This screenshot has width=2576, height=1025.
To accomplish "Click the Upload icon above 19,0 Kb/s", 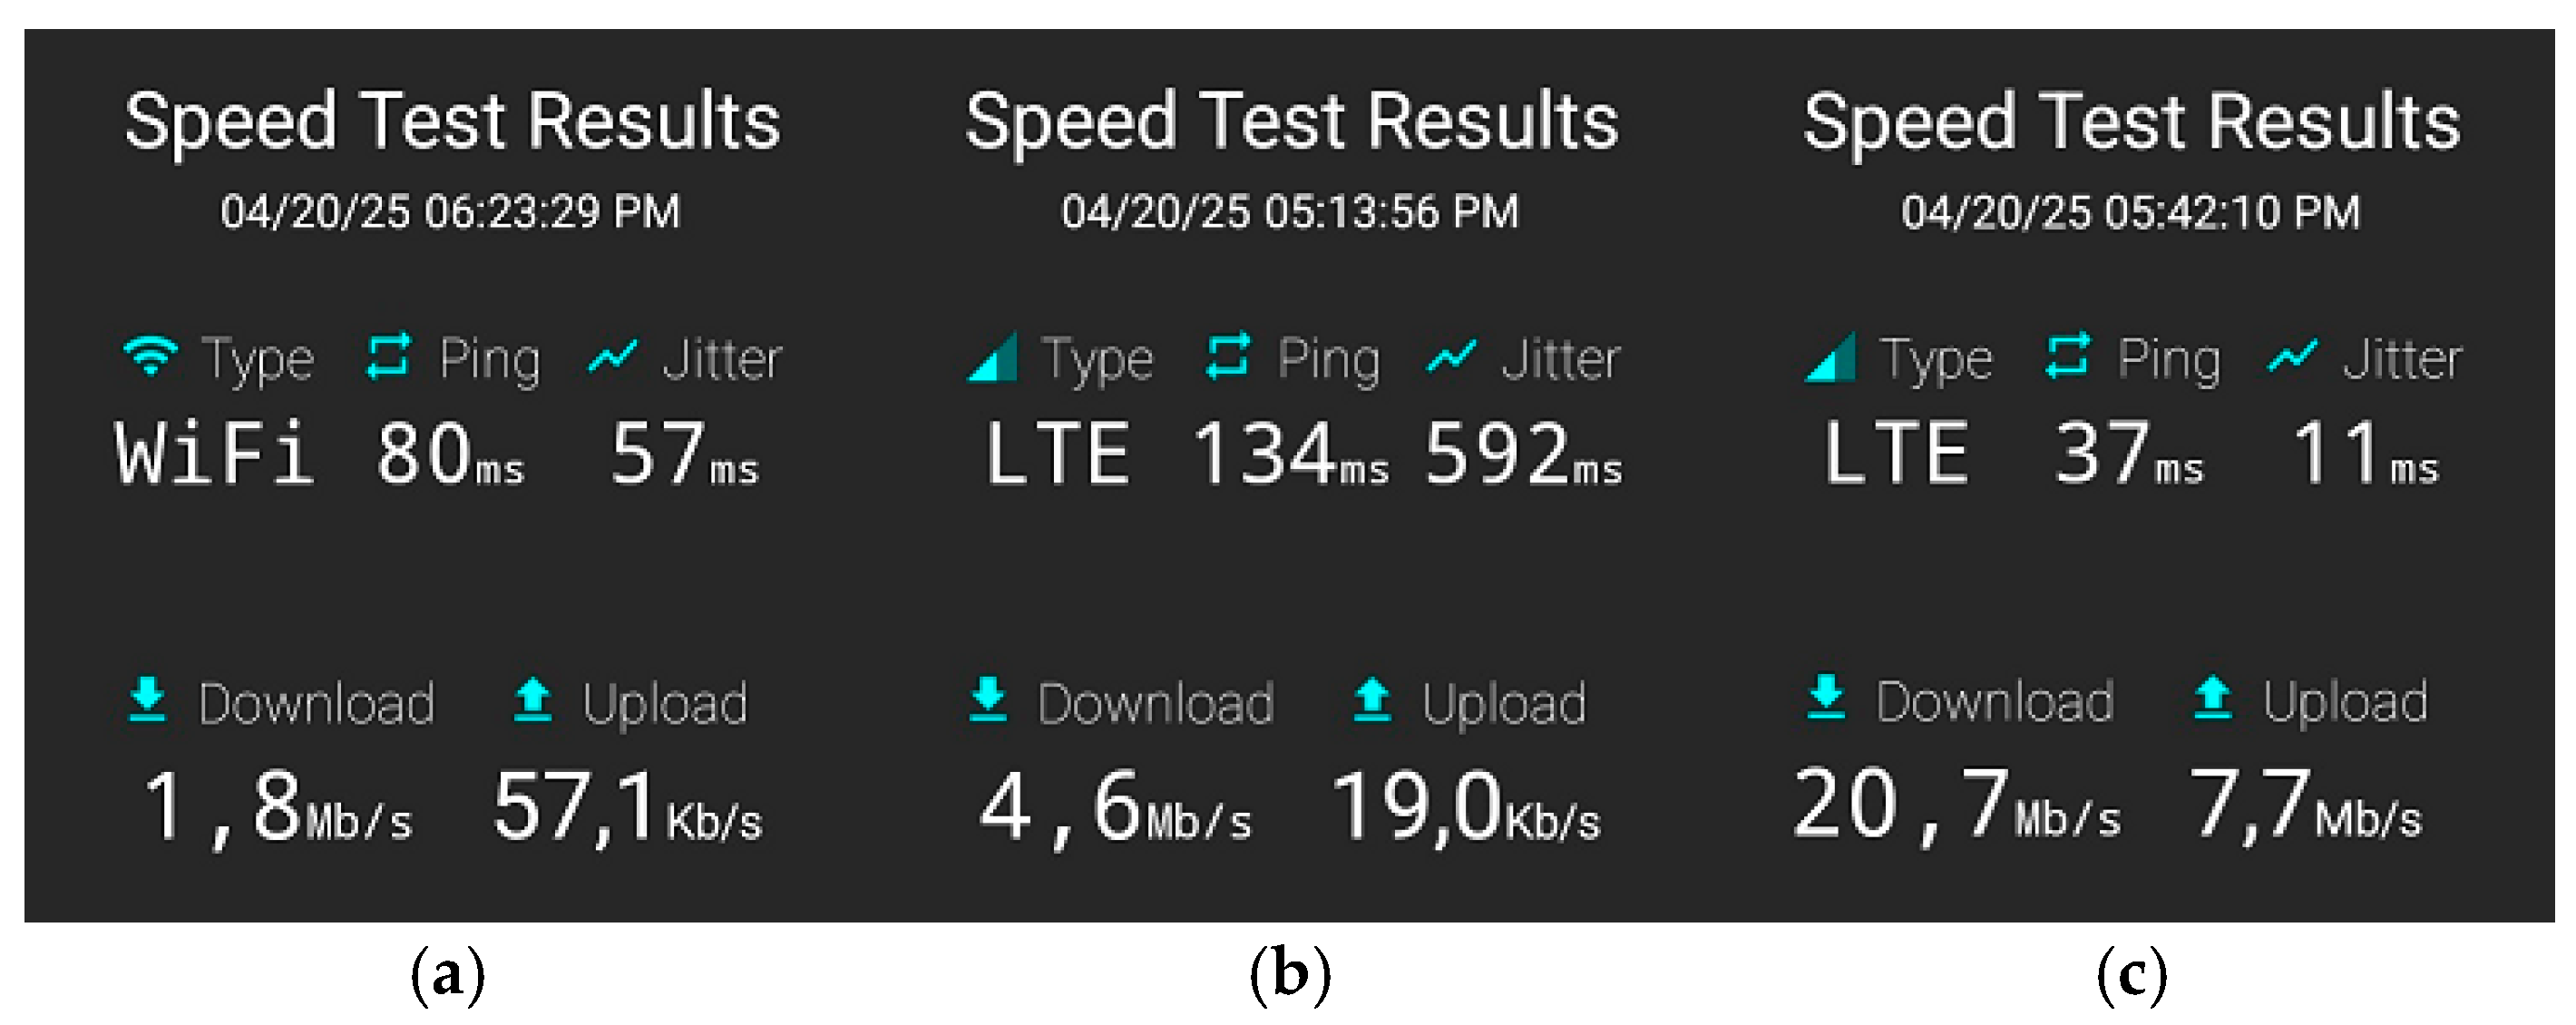I will click(x=1372, y=699).
